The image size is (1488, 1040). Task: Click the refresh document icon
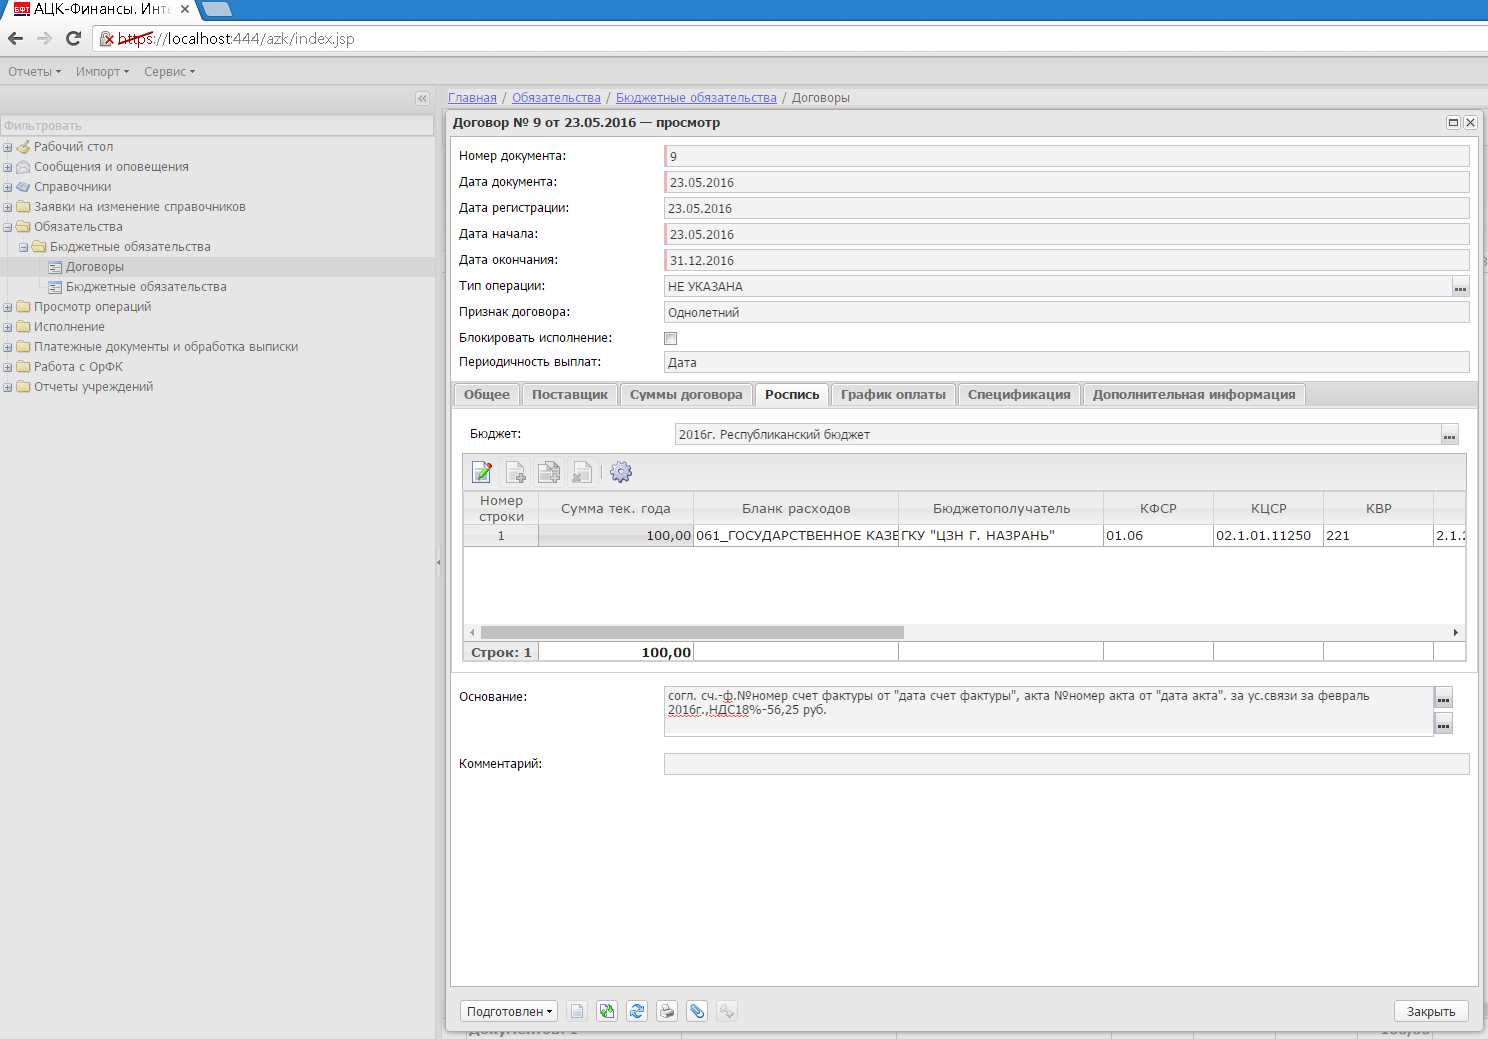click(x=637, y=1011)
